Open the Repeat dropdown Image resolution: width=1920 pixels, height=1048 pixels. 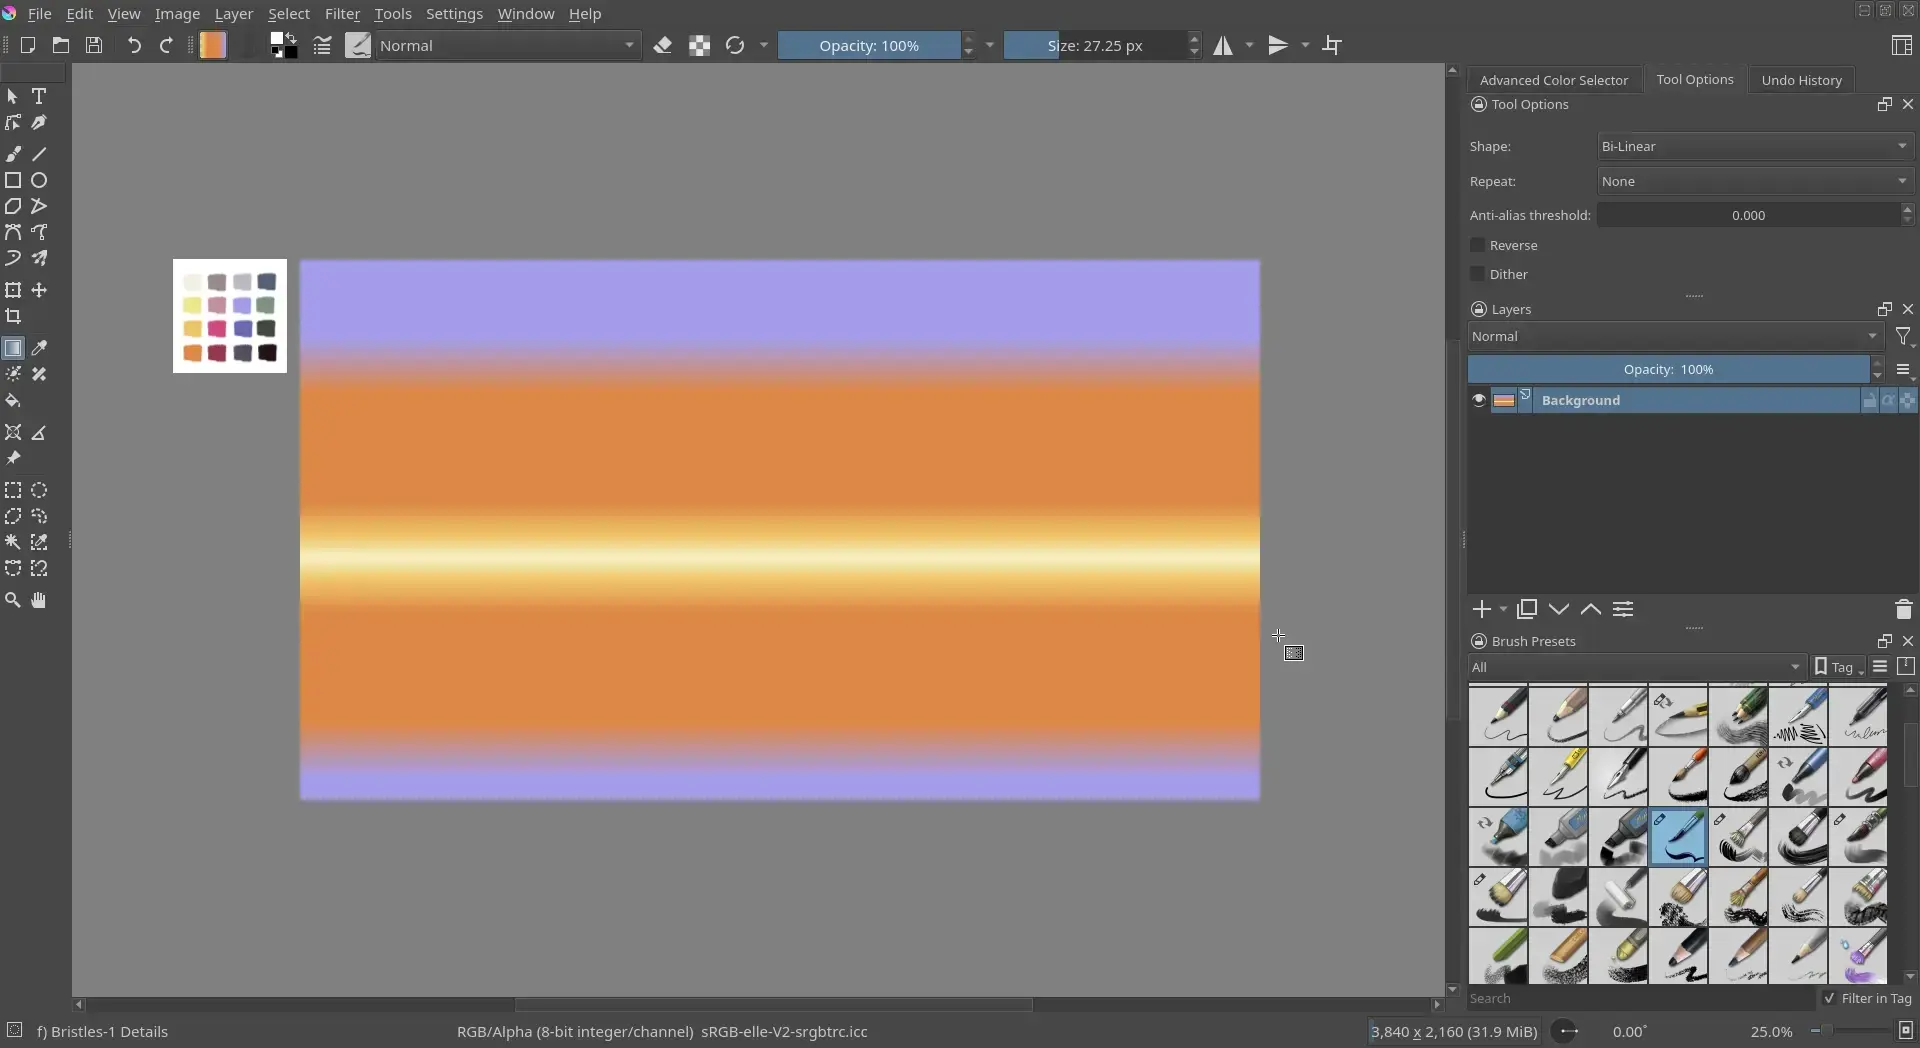coord(1755,181)
